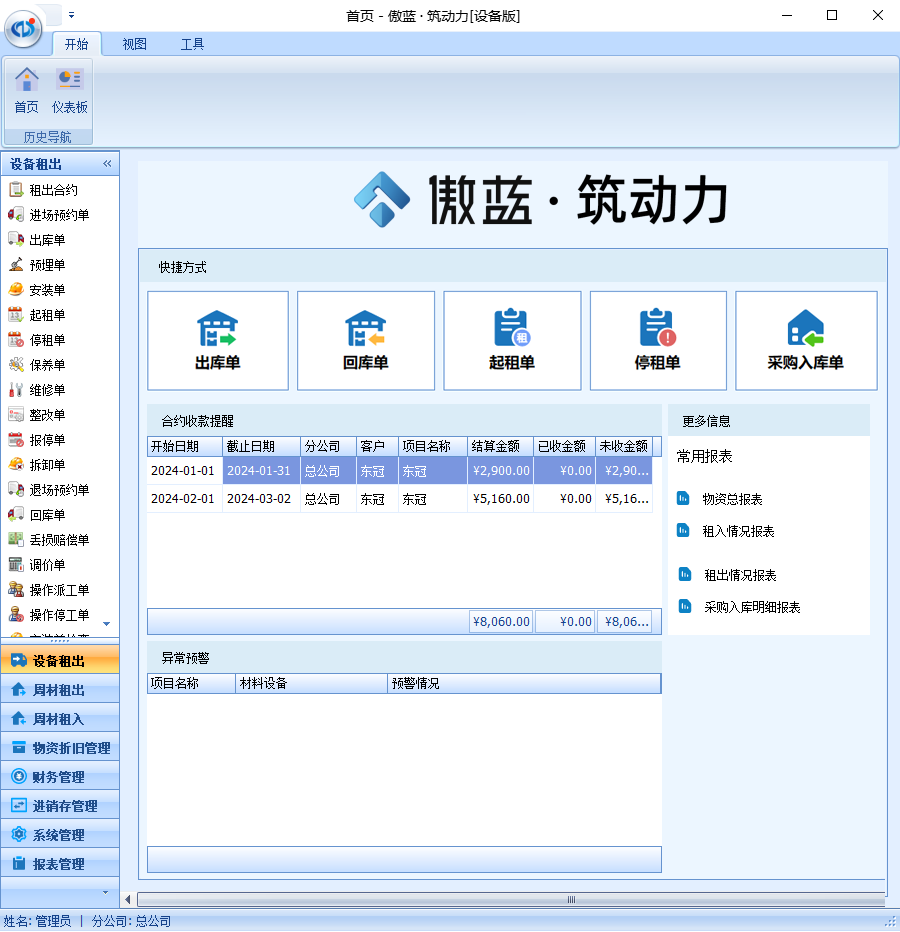Open the 首页 (Home) icon in ribbon

click(x=26, y=88)
